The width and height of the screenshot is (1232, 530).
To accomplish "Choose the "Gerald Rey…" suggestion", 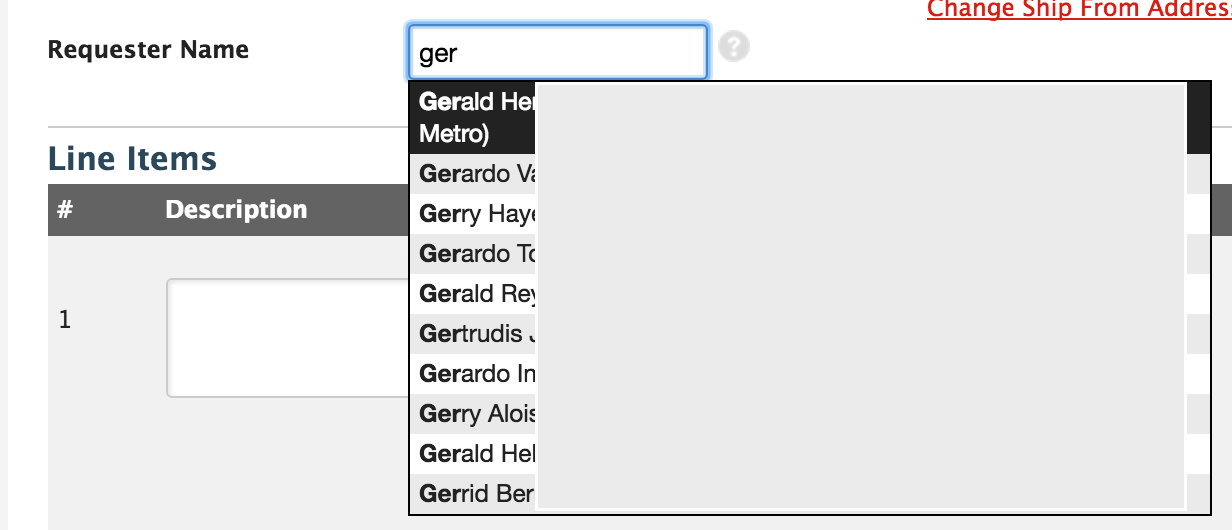I will 477,294.
